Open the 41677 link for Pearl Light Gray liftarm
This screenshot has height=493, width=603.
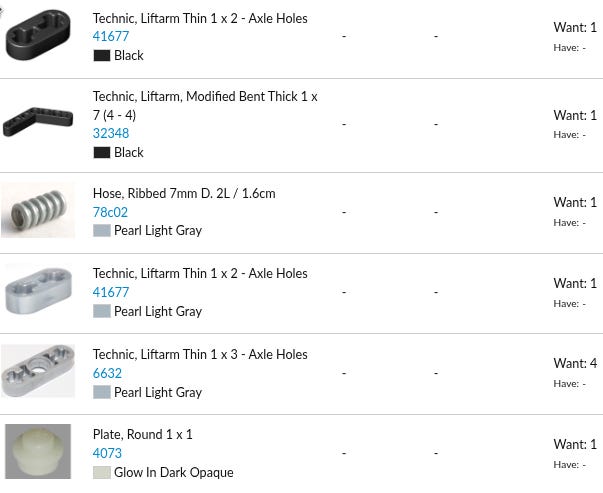pyautogui.click(x=111, y=292)
